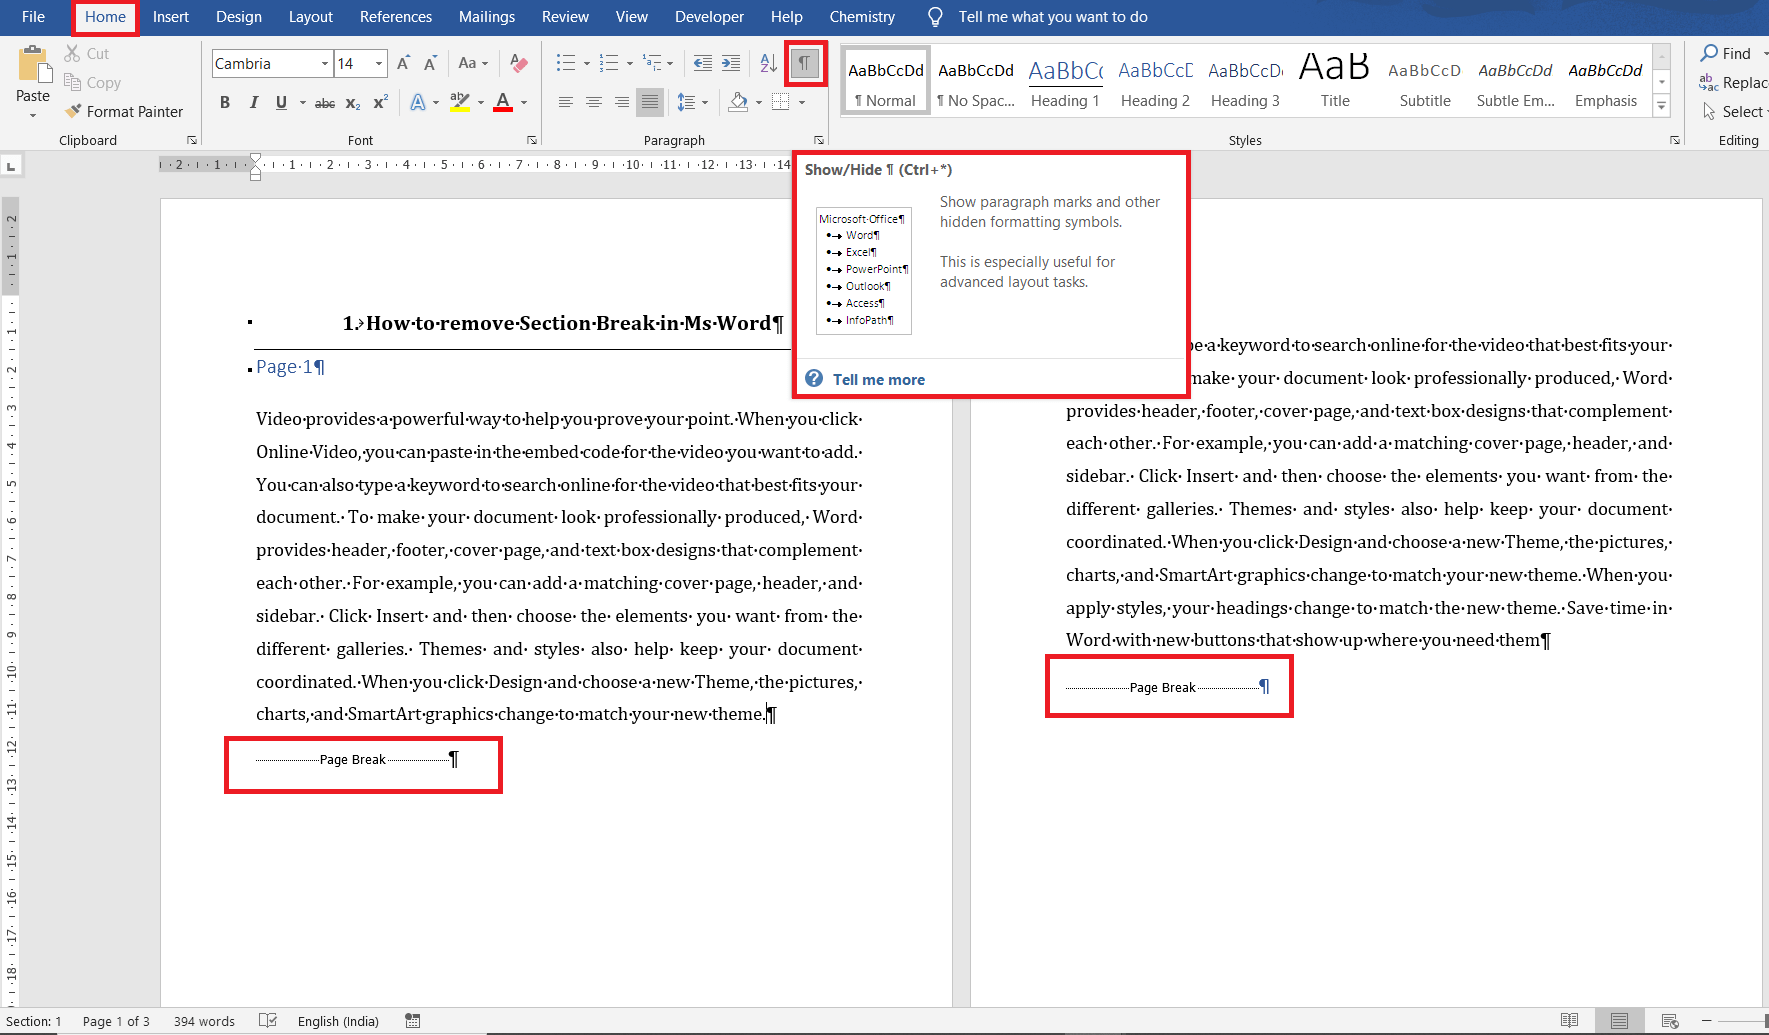Open the Paragraph dialog launcher

pos(818,140)
